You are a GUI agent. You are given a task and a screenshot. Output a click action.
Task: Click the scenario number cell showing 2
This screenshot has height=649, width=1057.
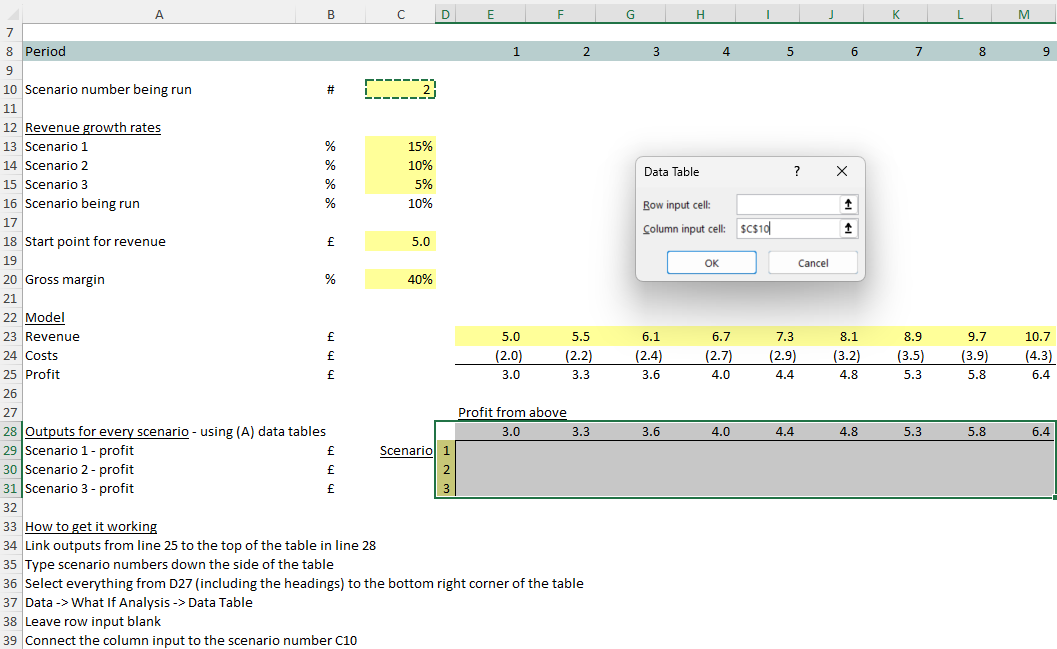coord(401,90)
